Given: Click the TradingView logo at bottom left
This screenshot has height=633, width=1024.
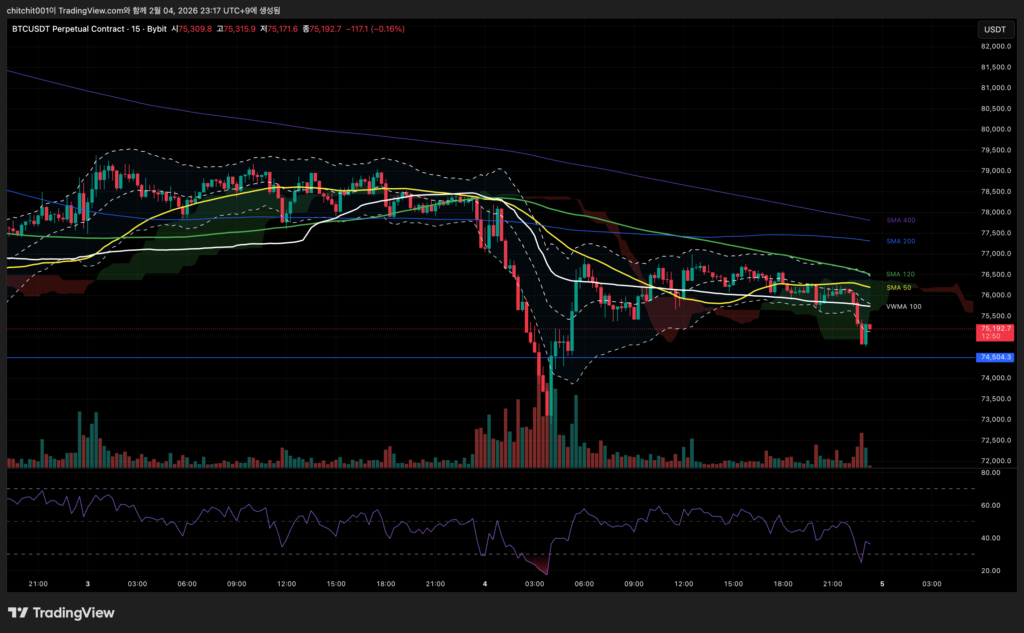Looking at the screenshot, I should pos(62,612).
